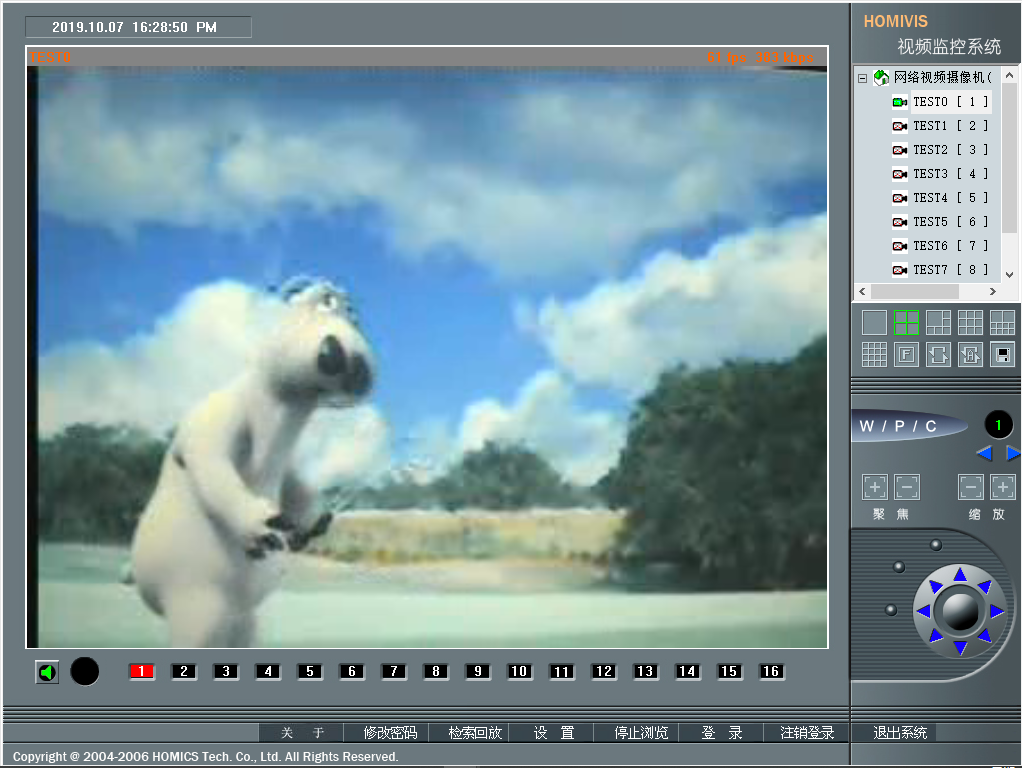Pan camera left with PTZ arrow
Viewport: 1022px width, 768px height.
(x=923, y=611)
